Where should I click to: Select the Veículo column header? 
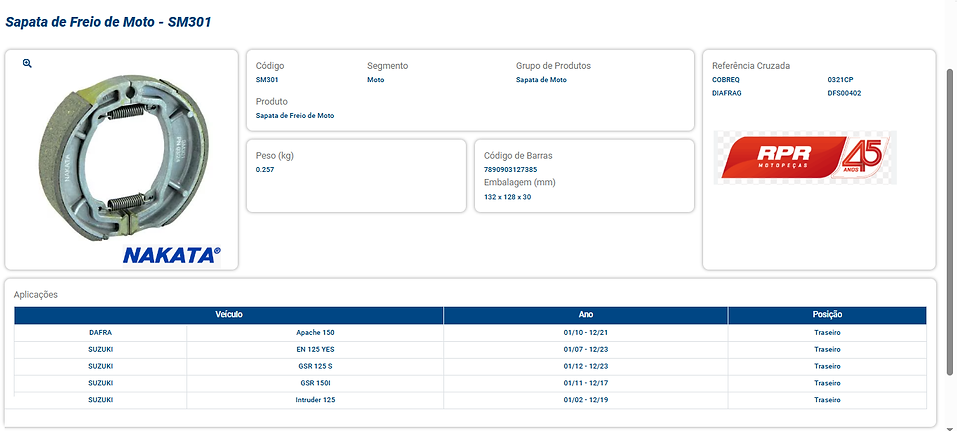pyautogui.click(x=229, y=315)
